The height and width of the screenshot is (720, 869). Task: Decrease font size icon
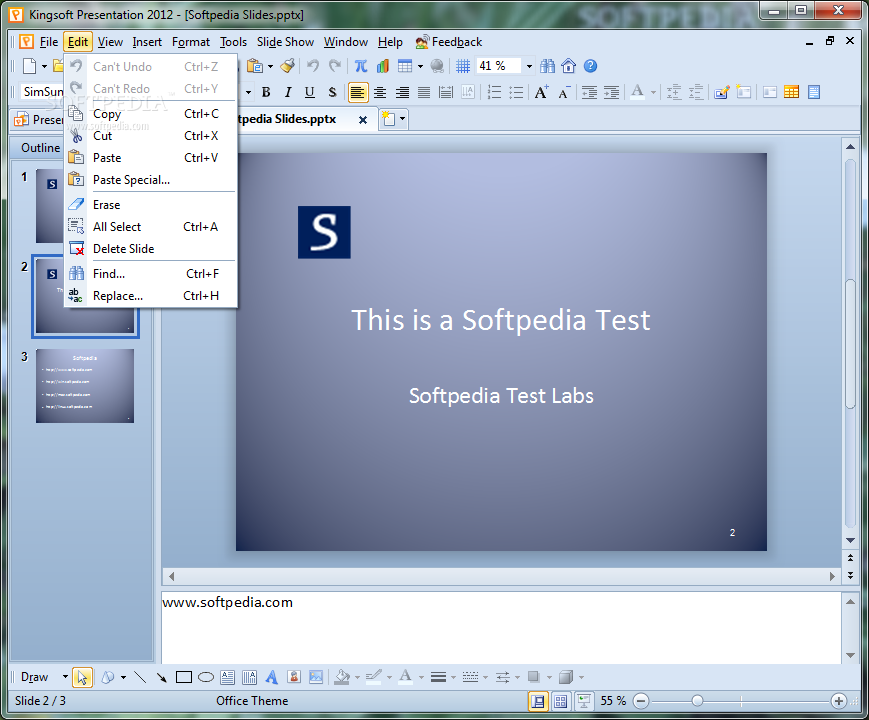click(564, 92)
